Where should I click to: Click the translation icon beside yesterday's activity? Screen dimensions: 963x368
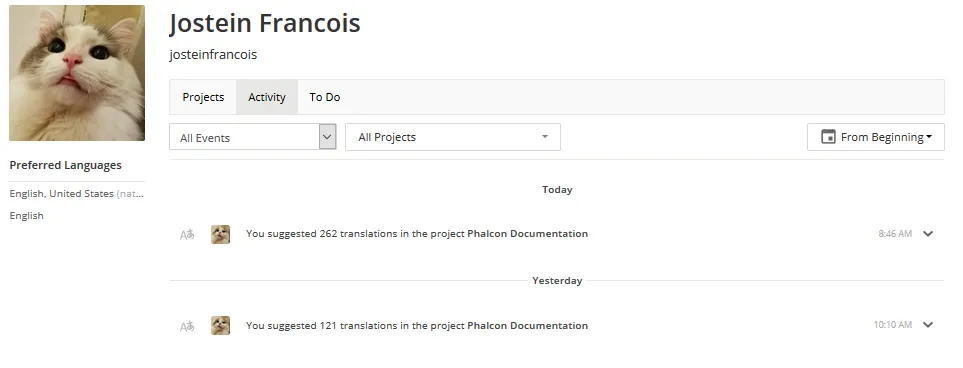[187, 326]
